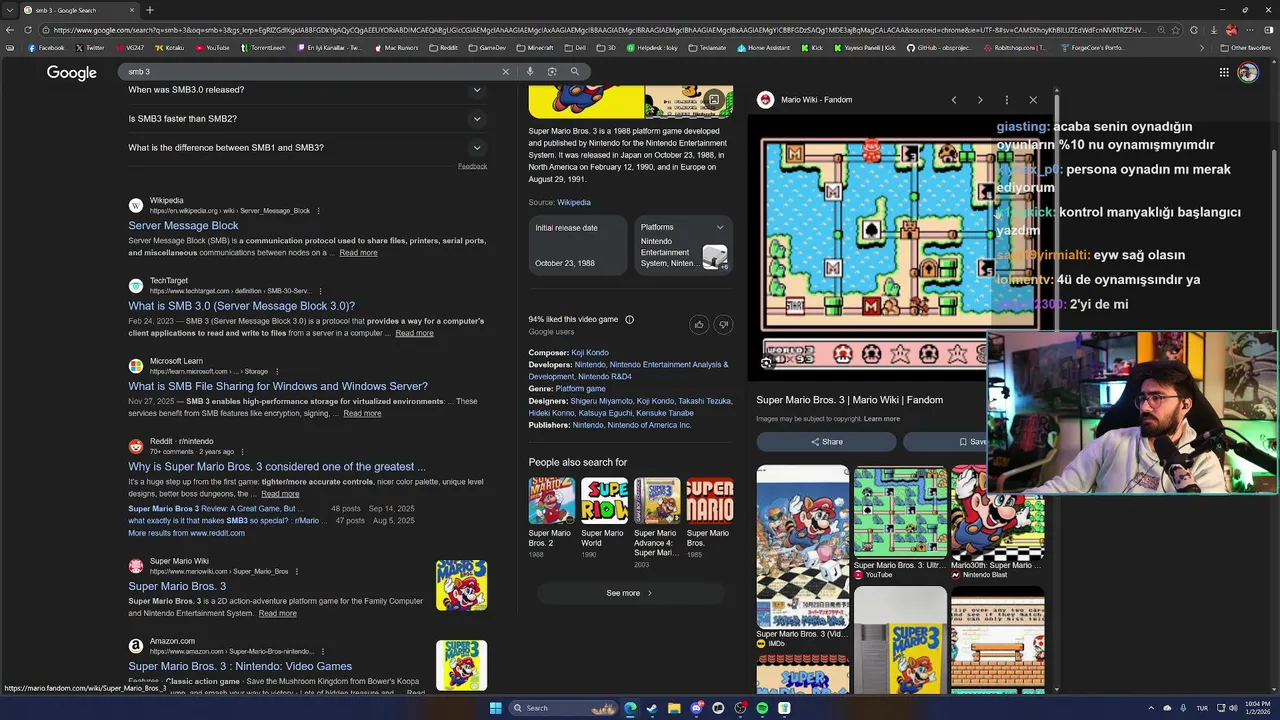1280x720 pixels.
Task: Open YouTube 'Super Mario Bros. 3: Ultr...' thumbnail
Action: [899, 512]
